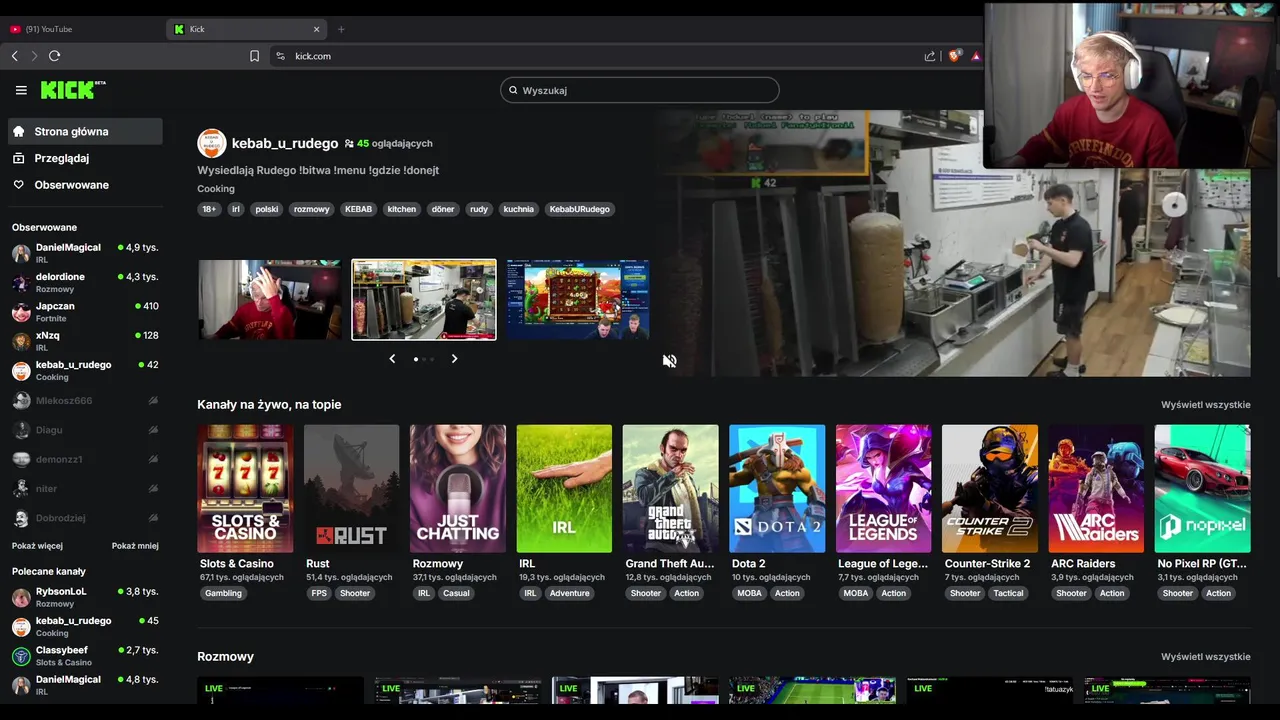Open delordione channel in followed list
This screenshot has height=720, width=1280.
pos(85,282)
